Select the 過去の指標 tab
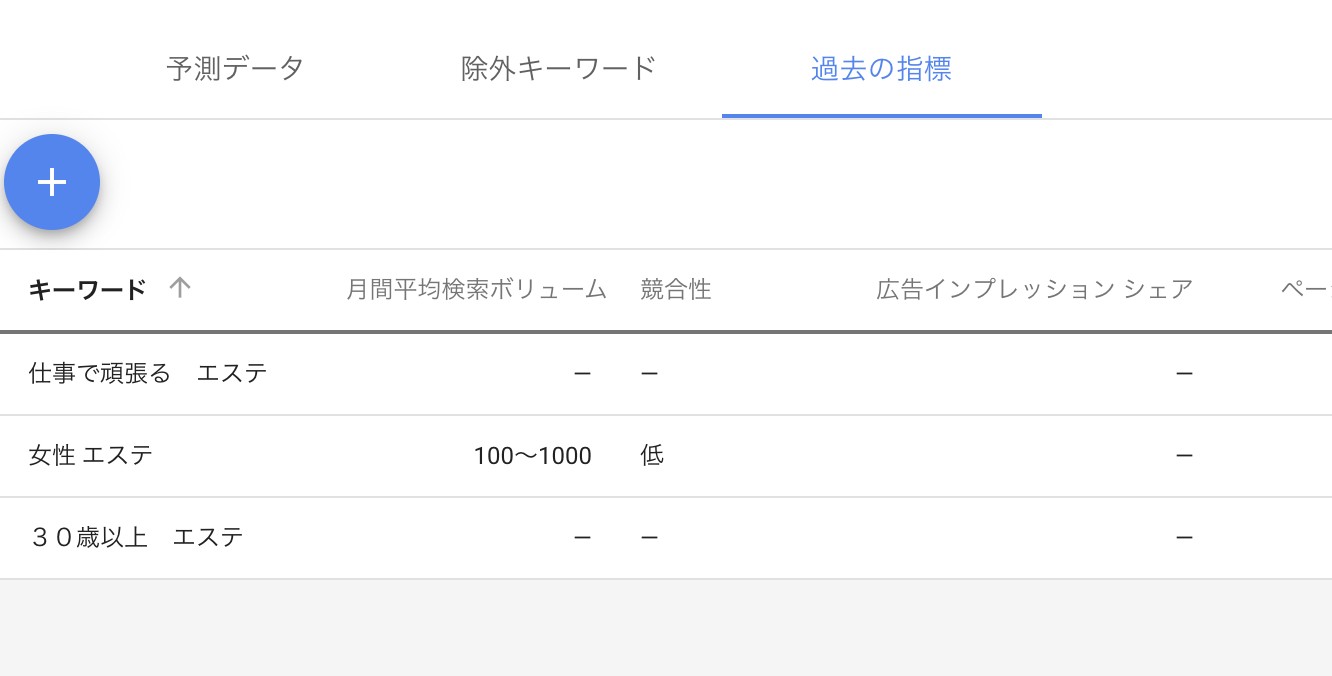 pyautogui.click(x=881, y=68)
